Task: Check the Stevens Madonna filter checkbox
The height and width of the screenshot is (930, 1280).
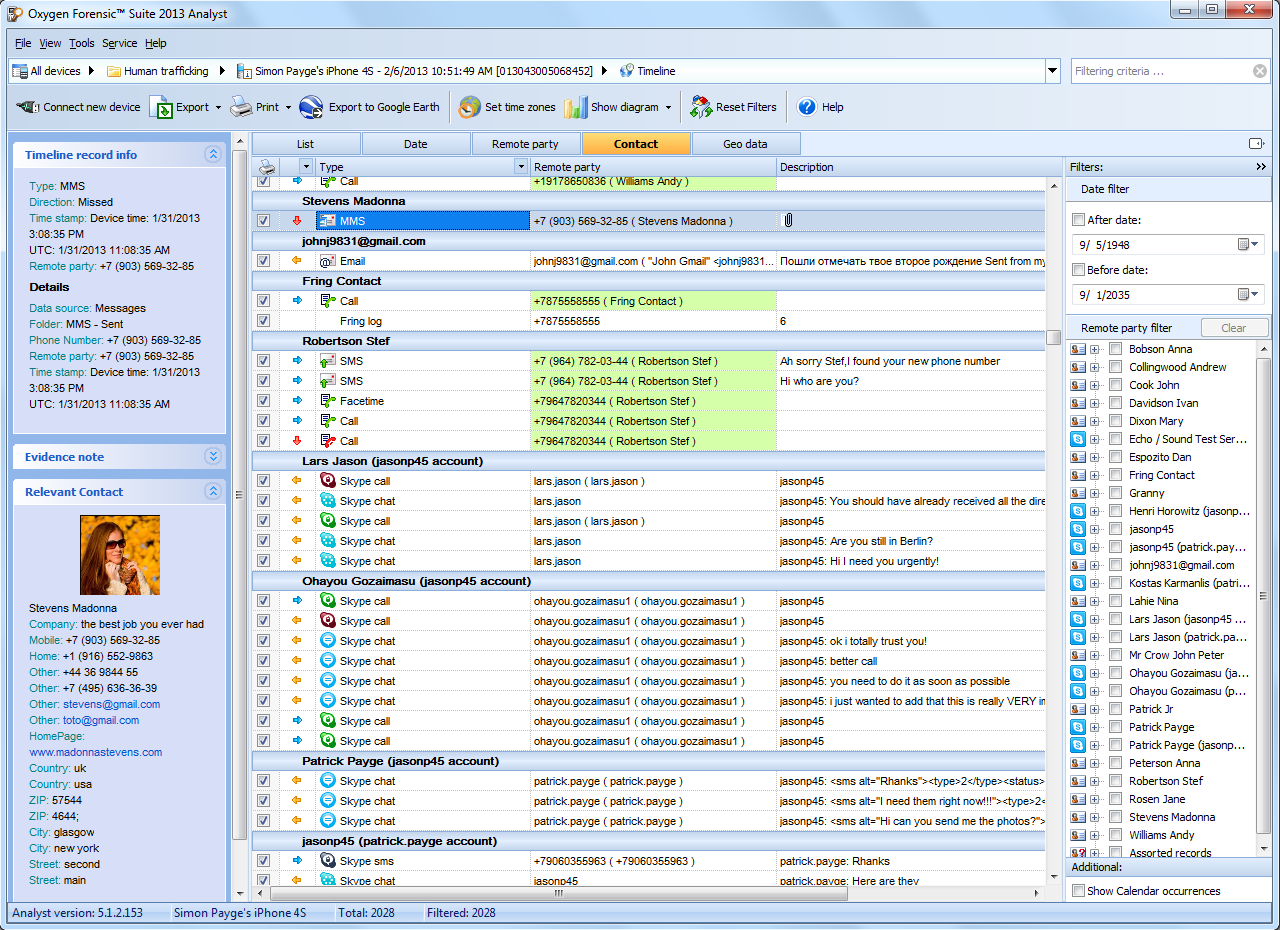Action: coord(1115,817)
